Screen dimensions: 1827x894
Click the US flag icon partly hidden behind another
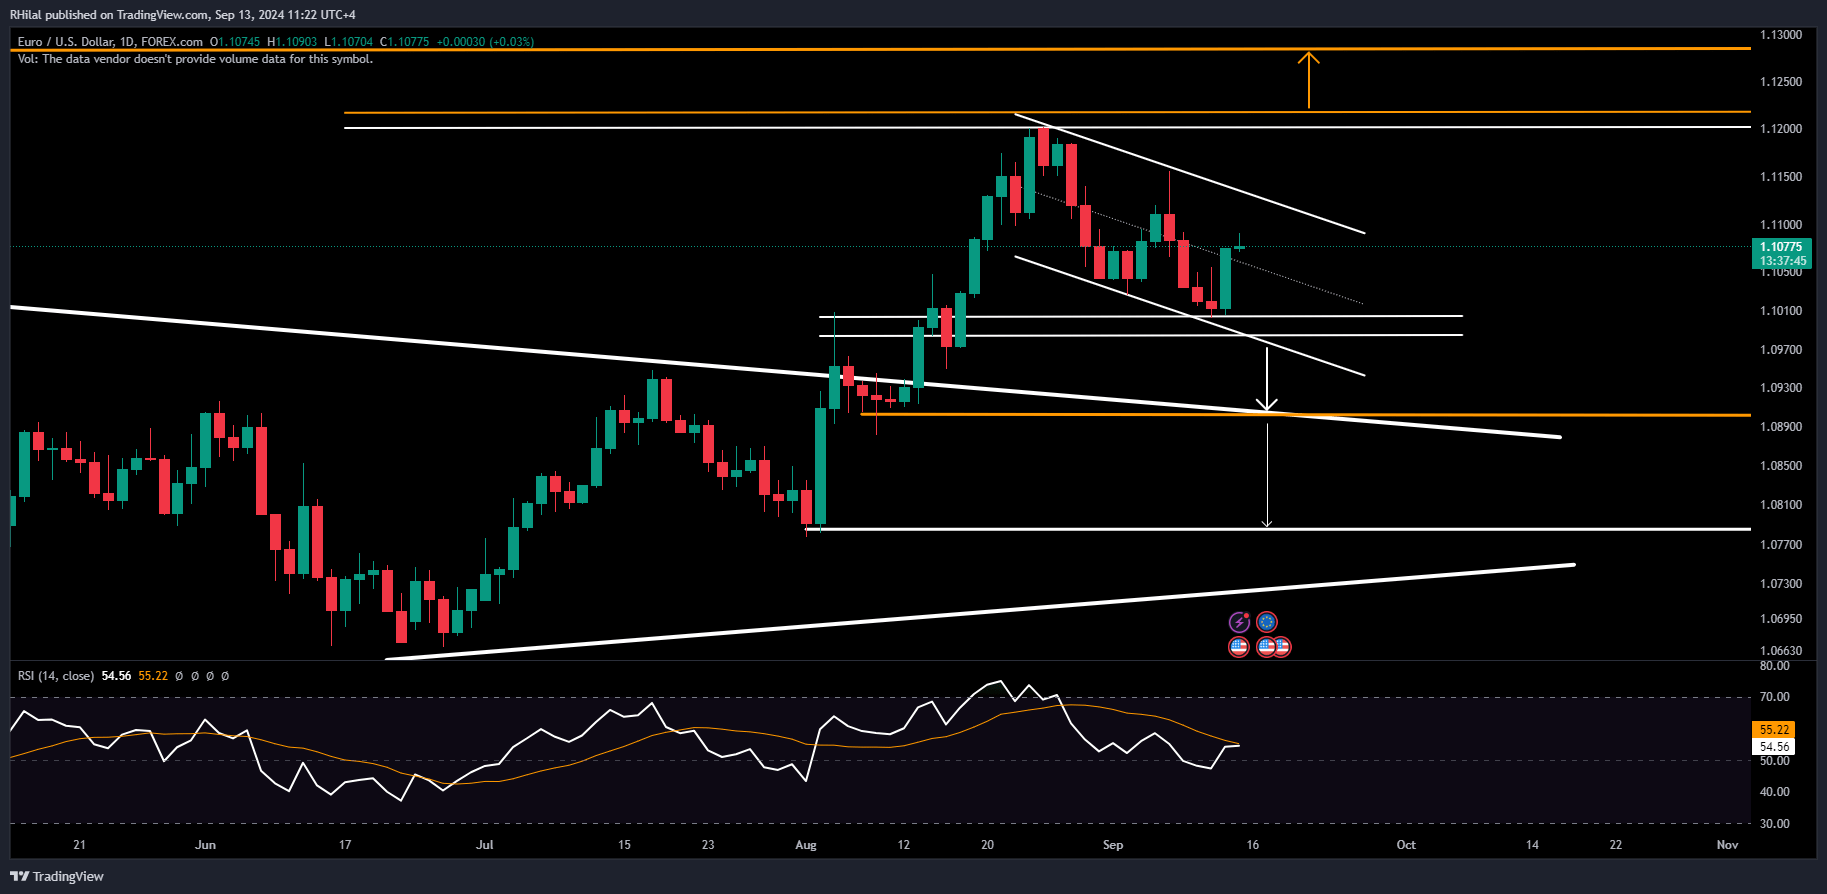(1284, 647)
